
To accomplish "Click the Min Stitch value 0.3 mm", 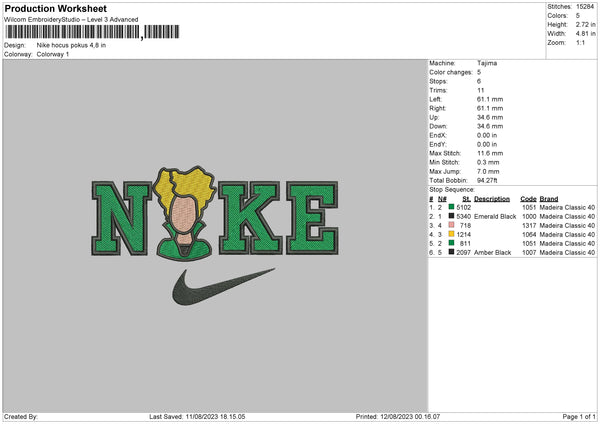I will click(488, 162).
